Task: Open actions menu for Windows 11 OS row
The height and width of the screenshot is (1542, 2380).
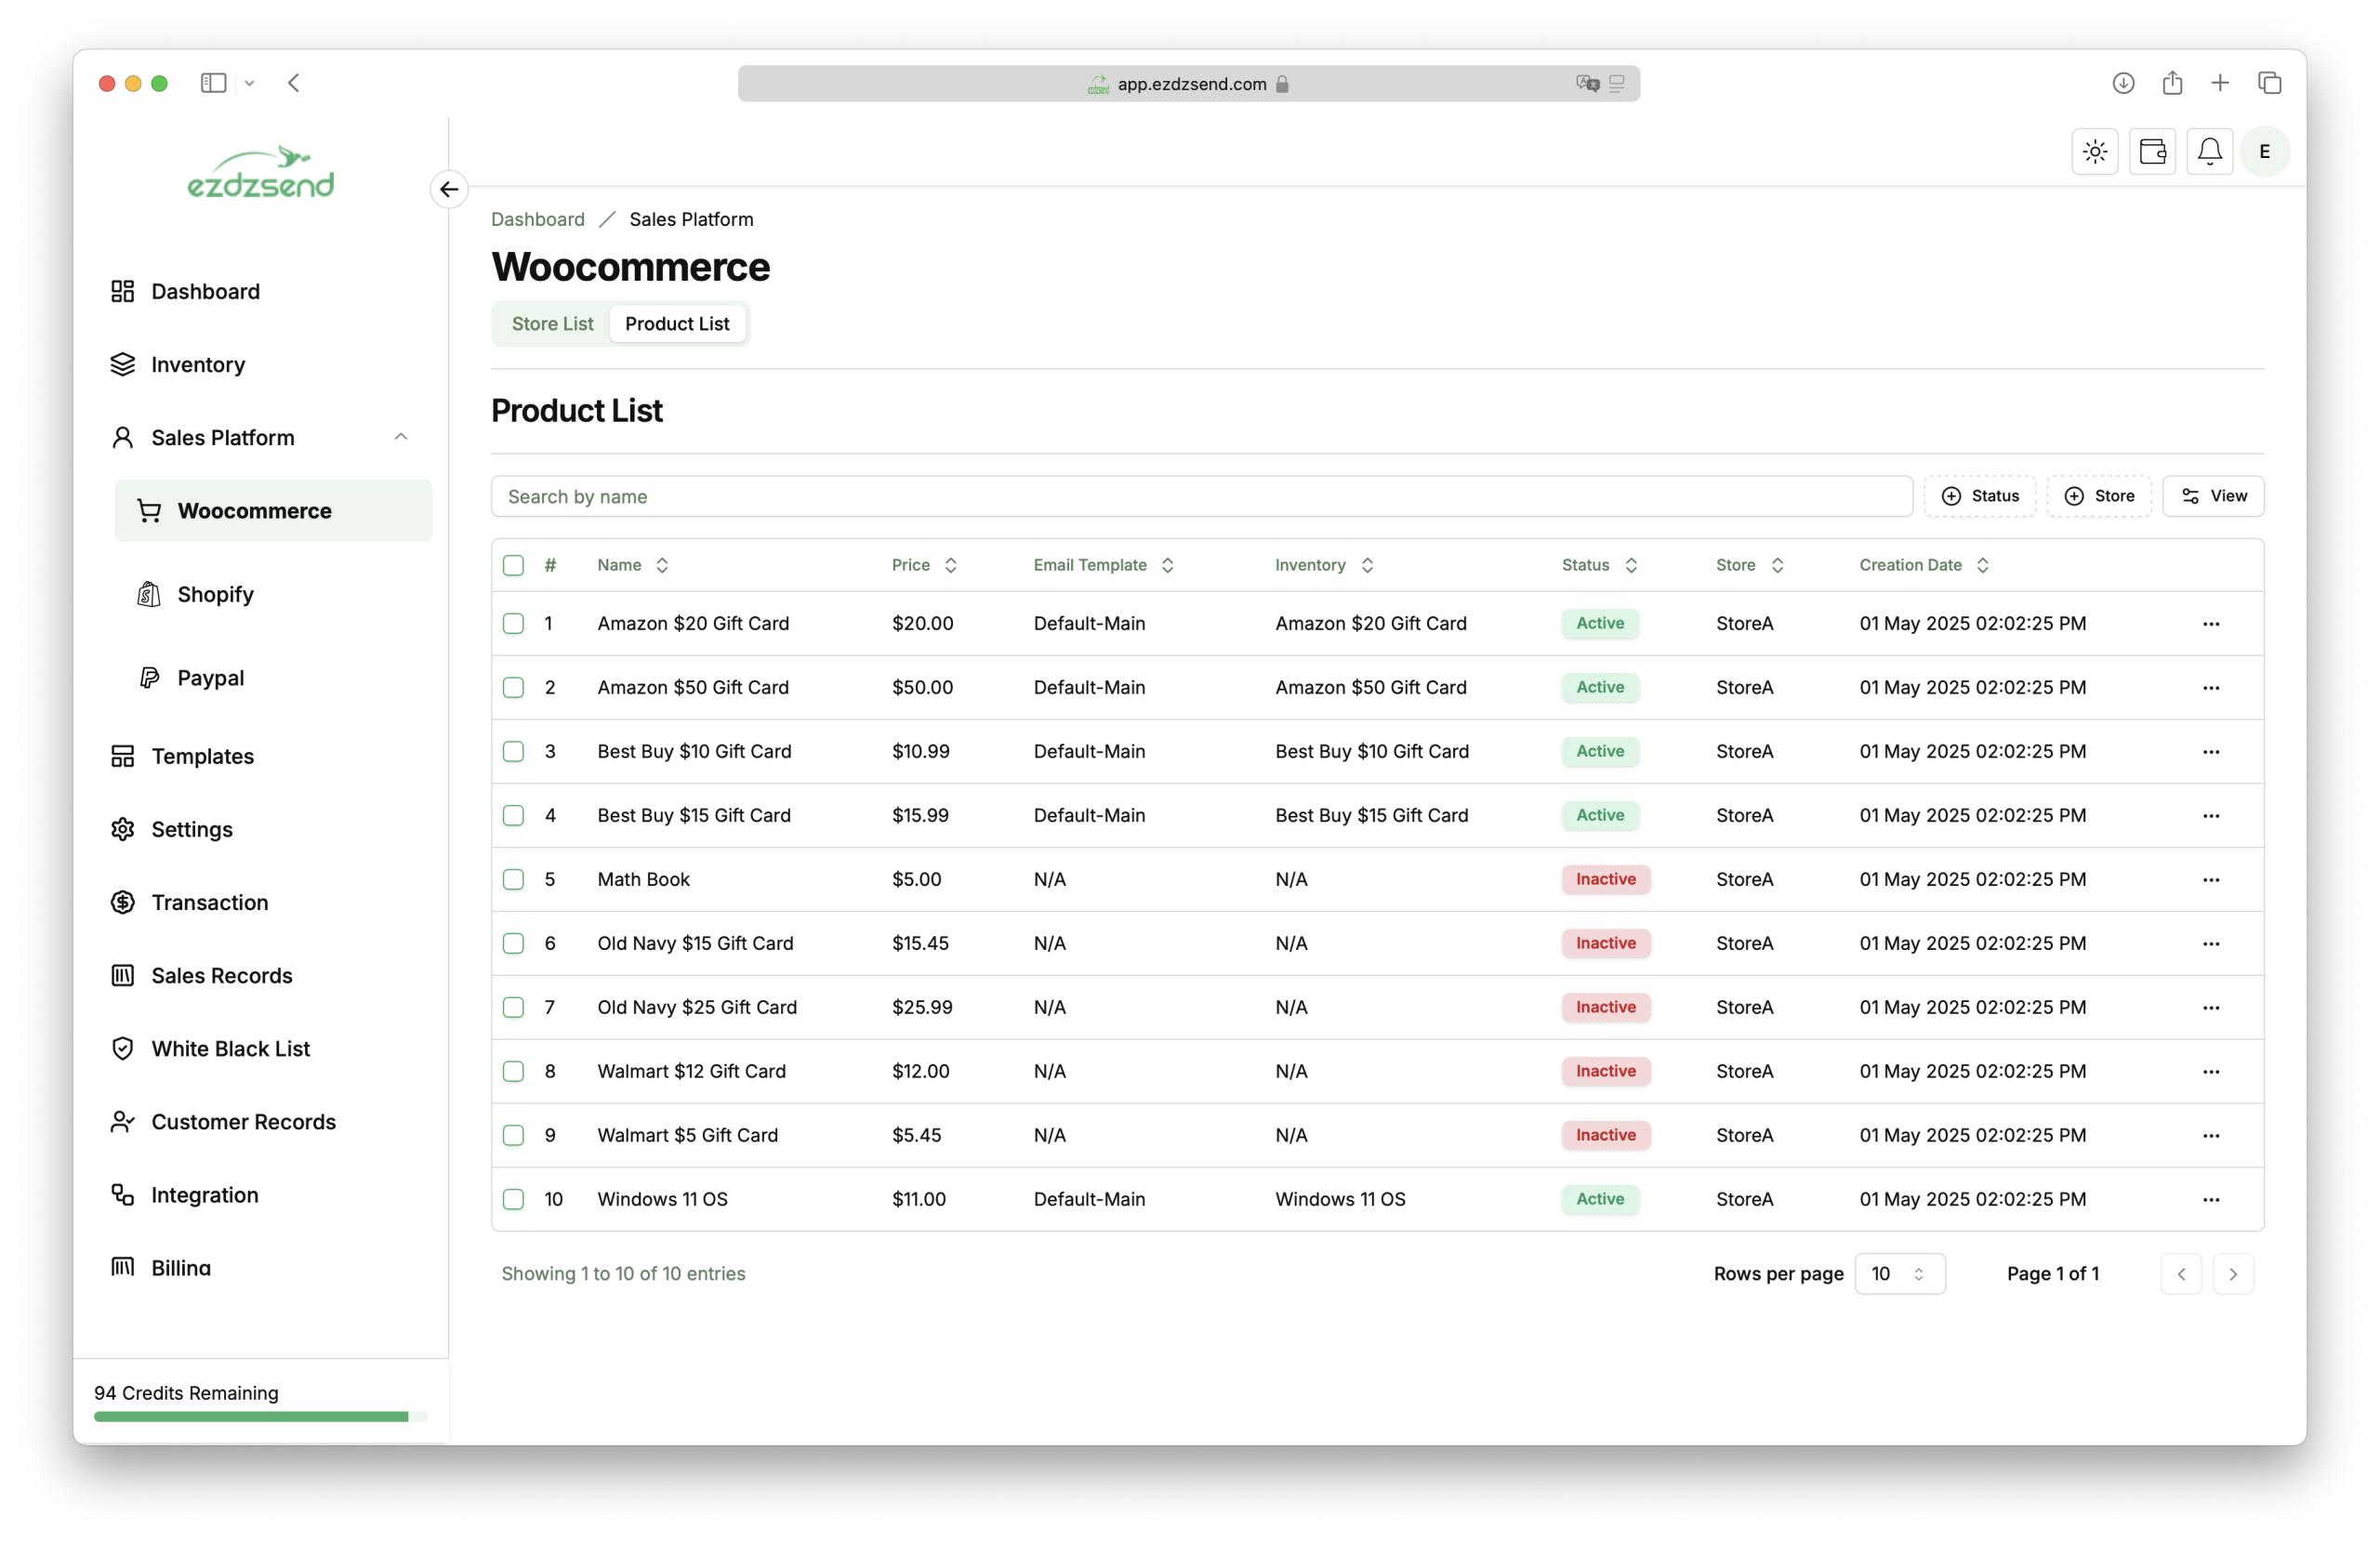Action: tap(2210, 1200)
